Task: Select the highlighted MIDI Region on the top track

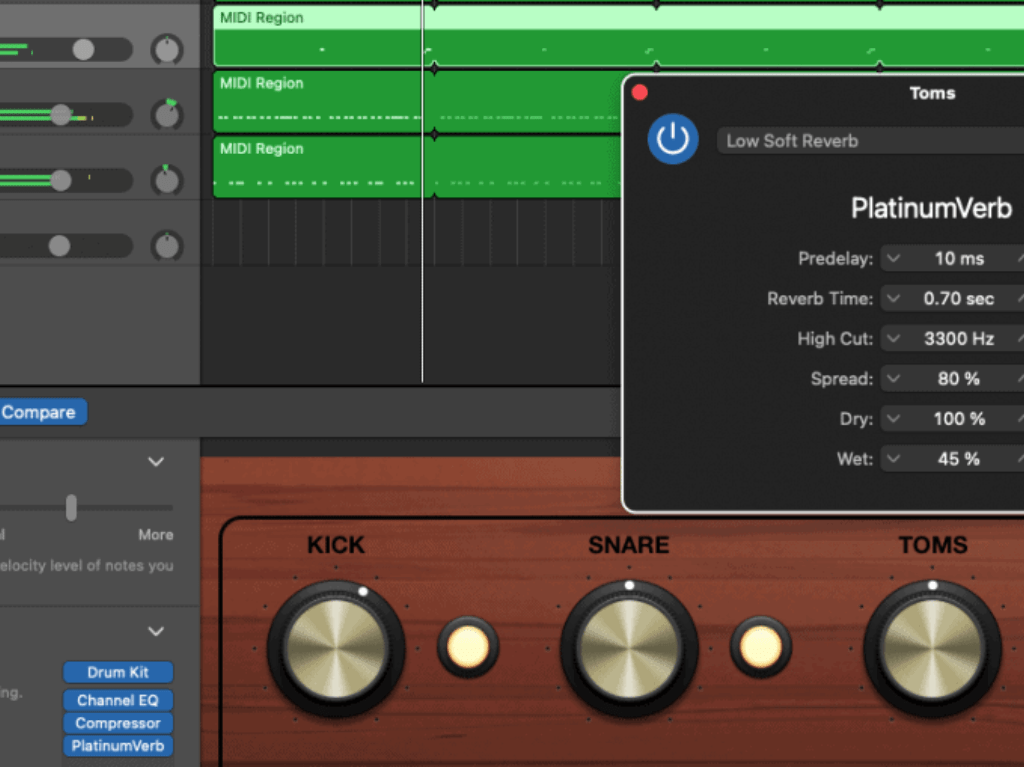Action: coord(618,36)
